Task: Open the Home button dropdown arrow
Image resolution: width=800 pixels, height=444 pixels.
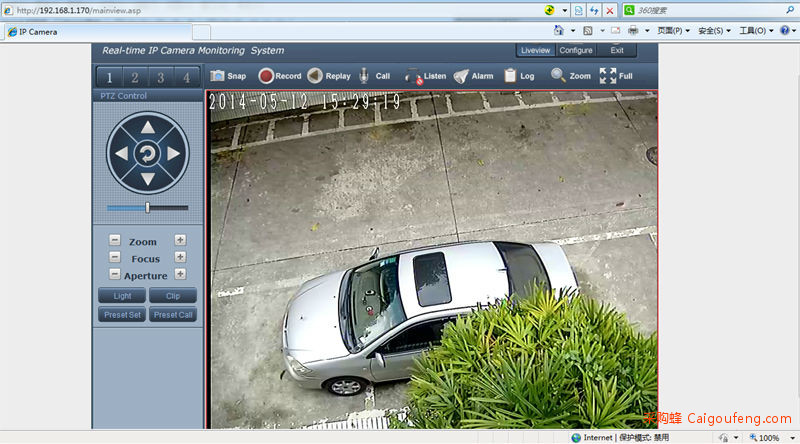Action: (x=572, y=31)
